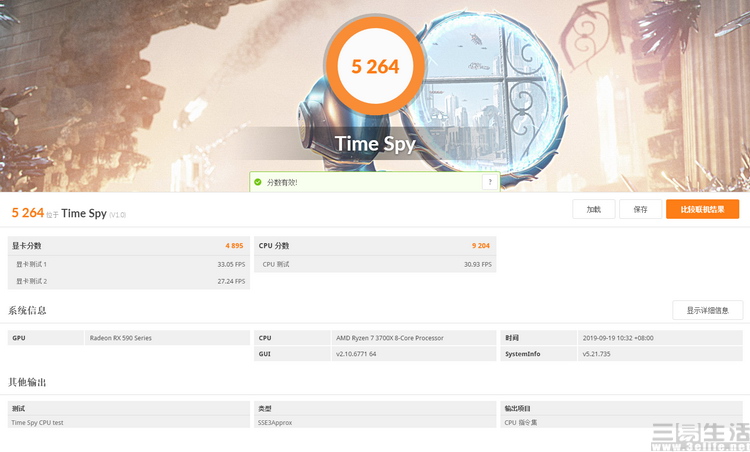Viewport: 750px width, 452px height.
Task: Click the timestamp 2019-09-19 10:32 +08:00
Action: 618,338
